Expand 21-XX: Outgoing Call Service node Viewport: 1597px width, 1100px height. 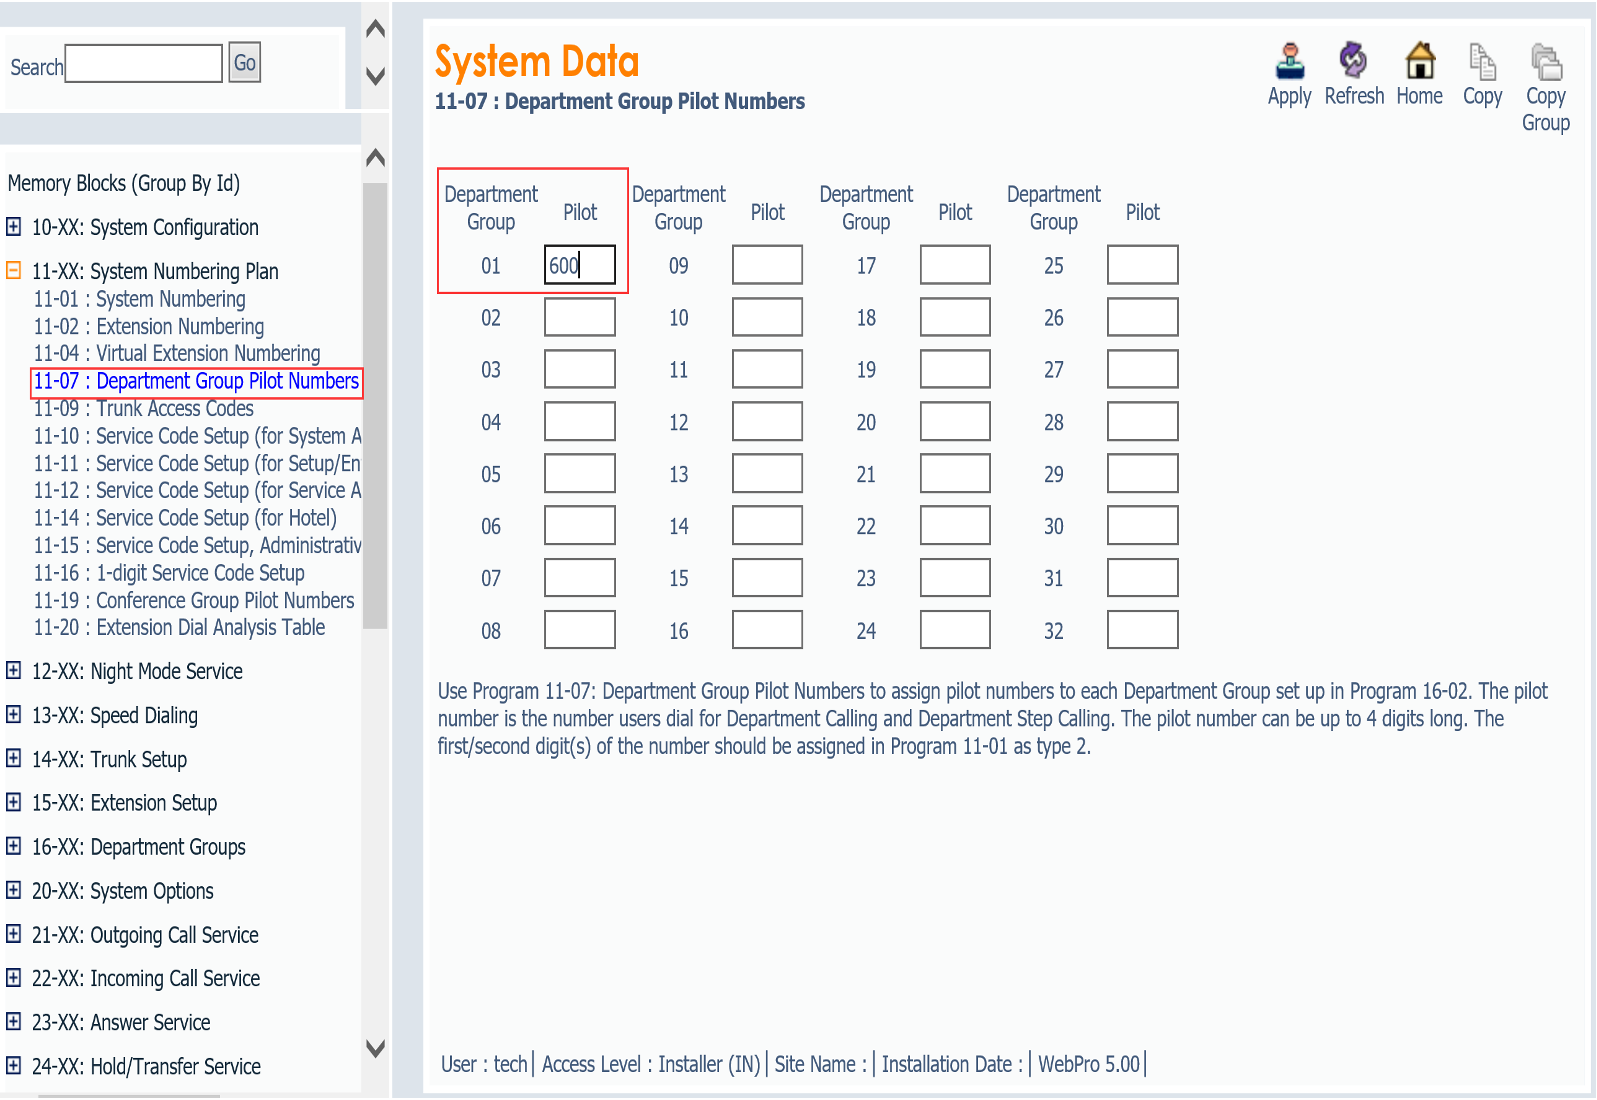[14, 934]
